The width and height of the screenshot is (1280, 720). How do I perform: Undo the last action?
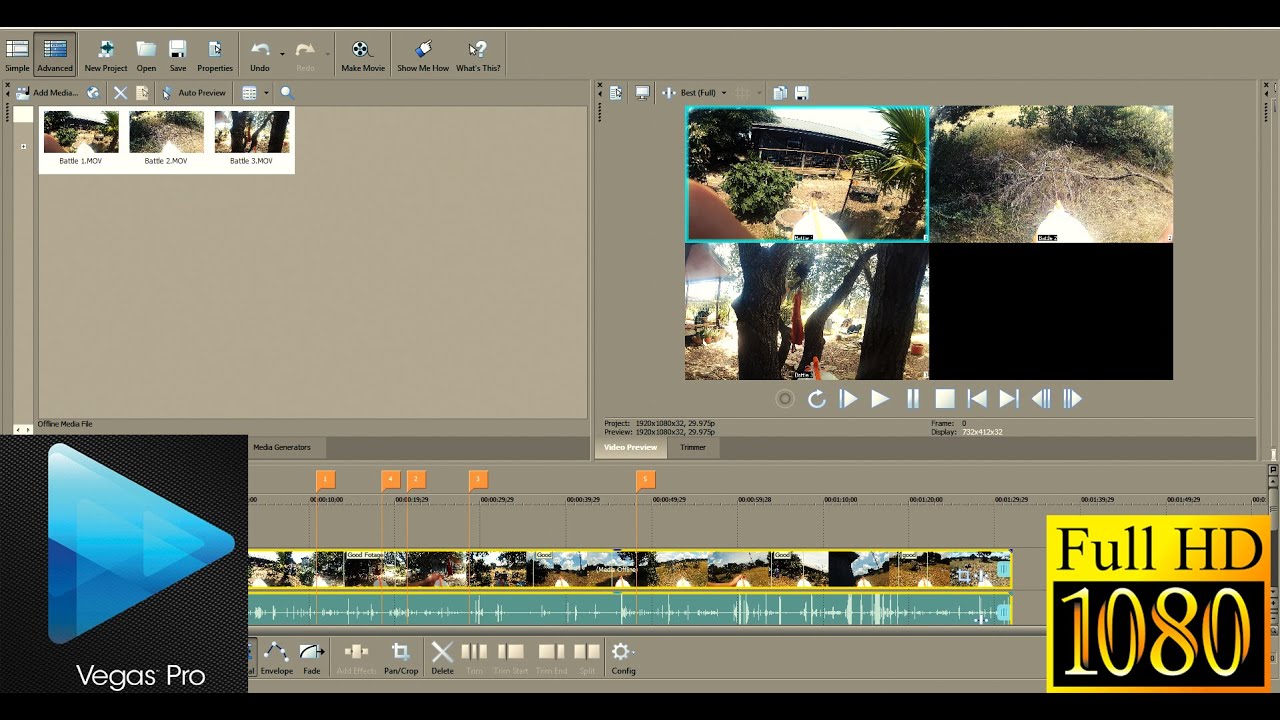pos(260,56)
